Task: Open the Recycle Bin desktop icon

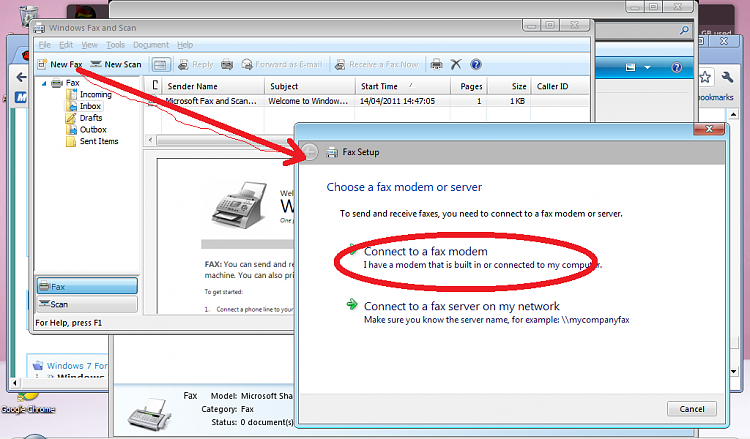Action: (28, 14)
